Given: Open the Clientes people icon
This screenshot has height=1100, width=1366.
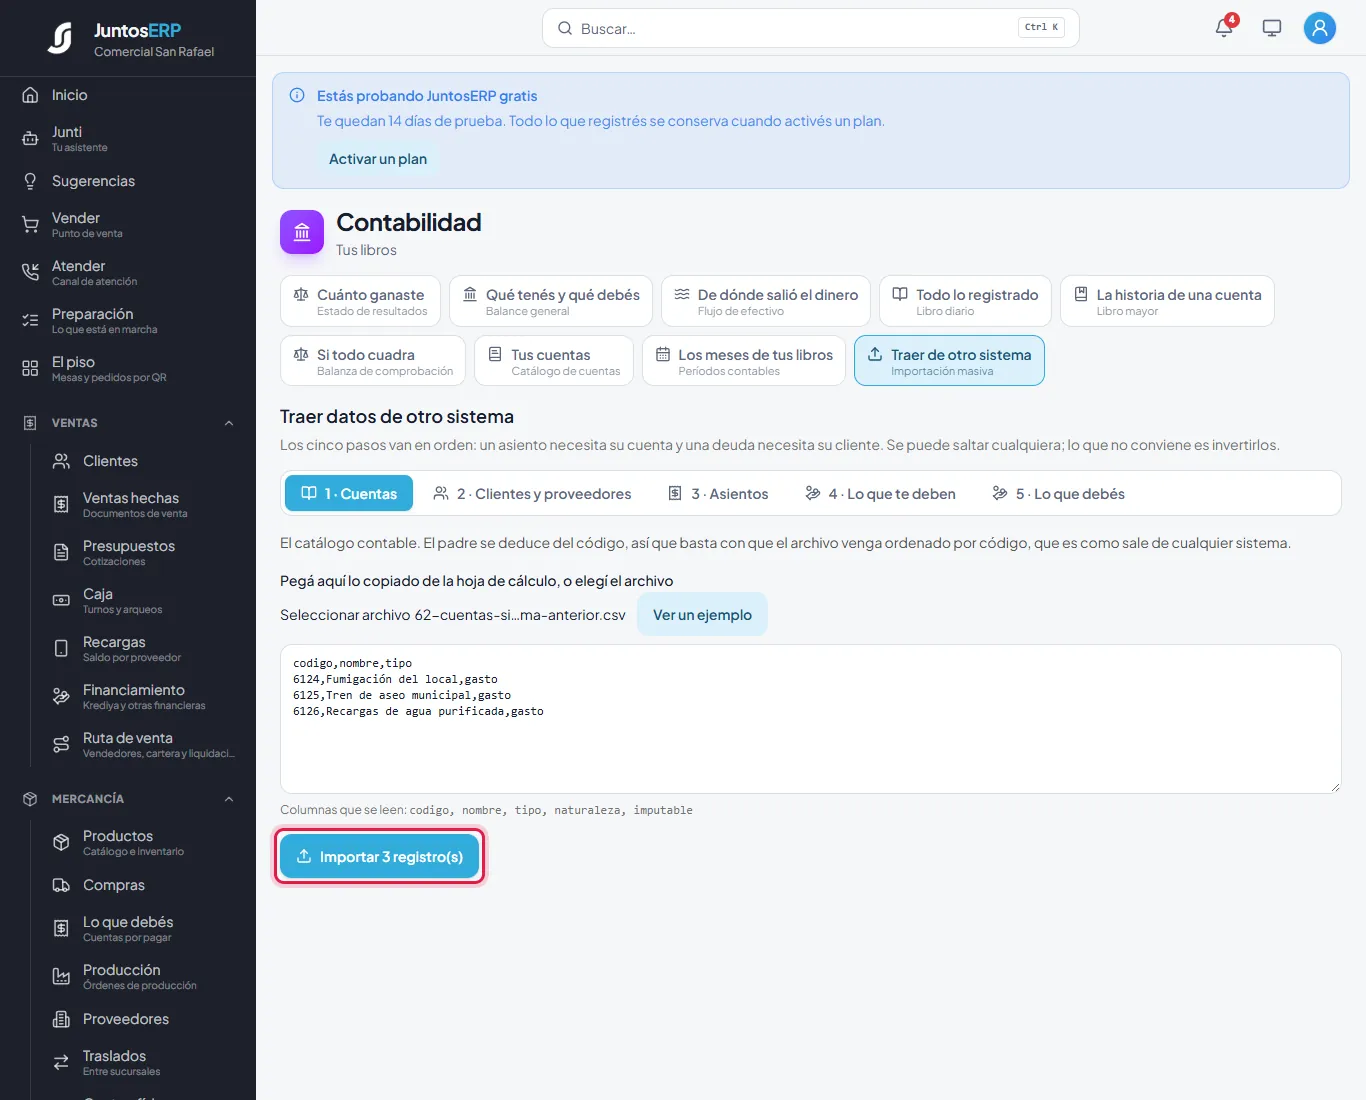Looking at the screenshot, I should point(61,461).
